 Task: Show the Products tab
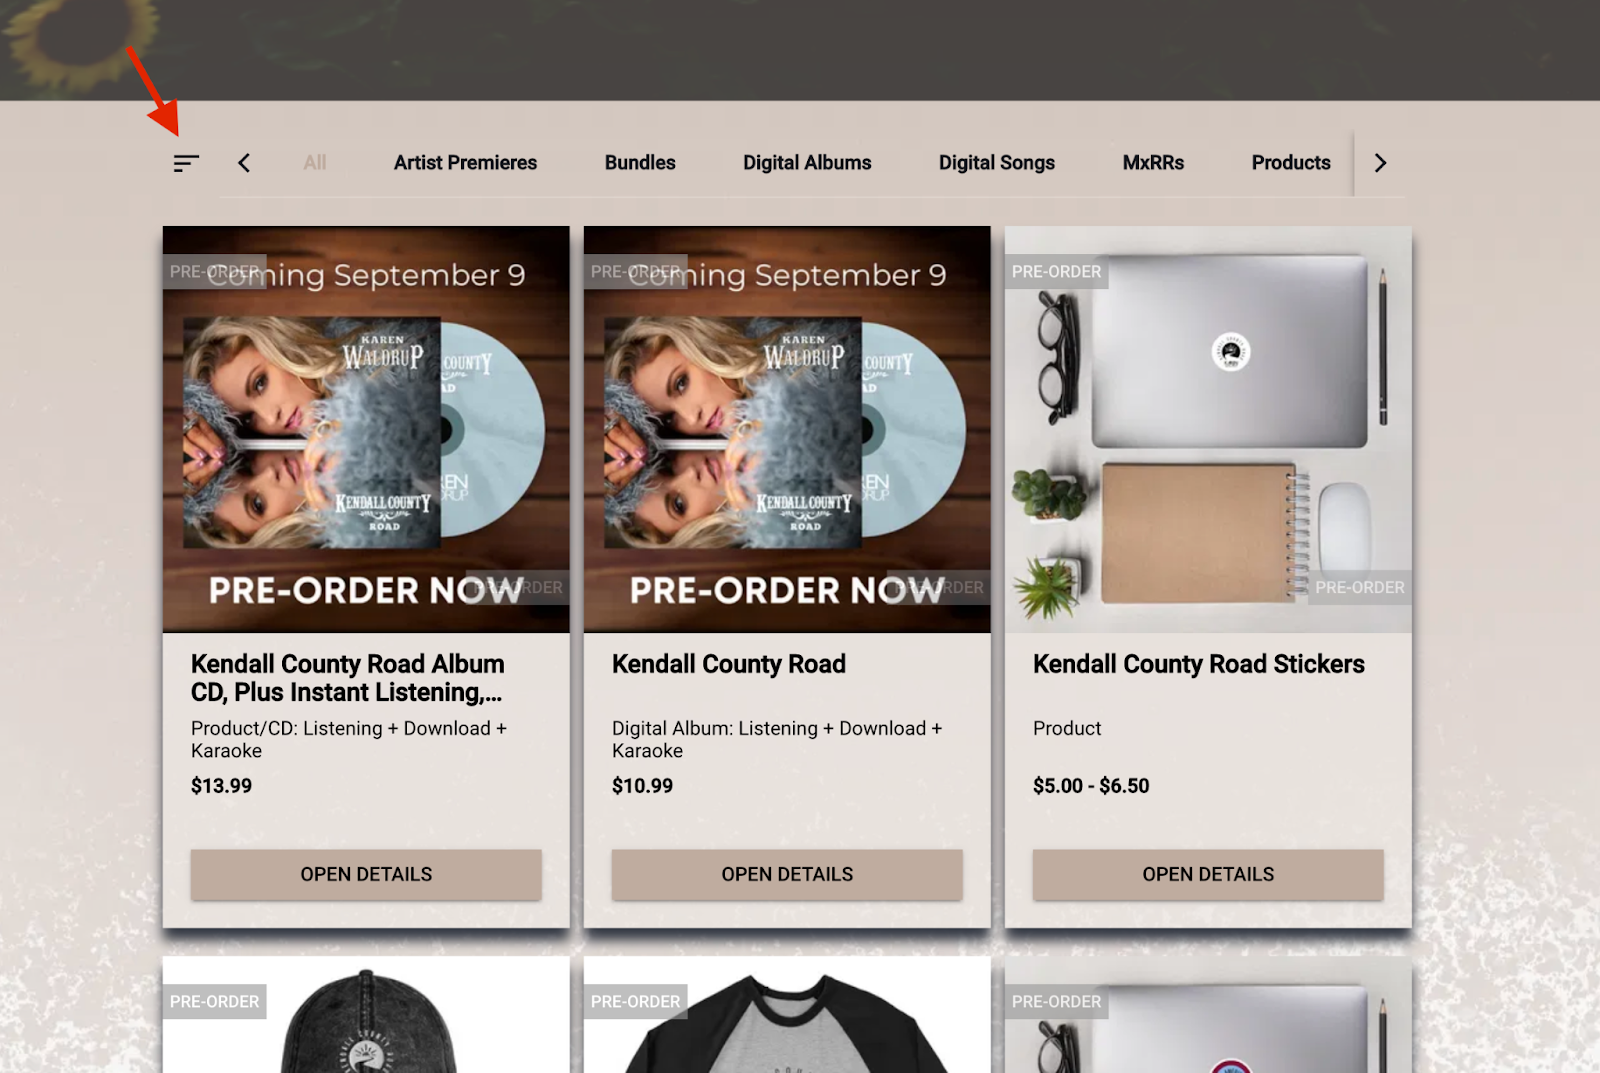1291,163
